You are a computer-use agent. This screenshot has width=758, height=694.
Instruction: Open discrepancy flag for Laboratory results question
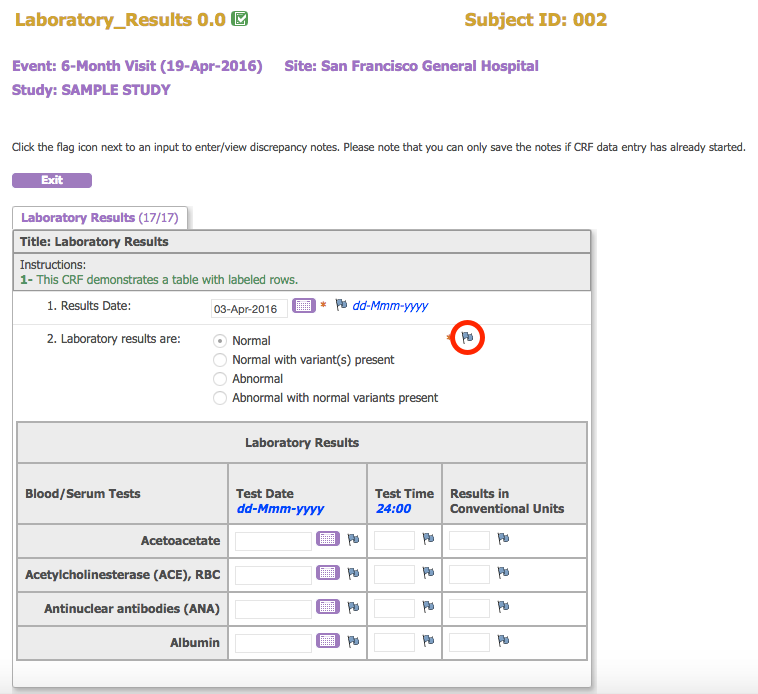[468, 339]
